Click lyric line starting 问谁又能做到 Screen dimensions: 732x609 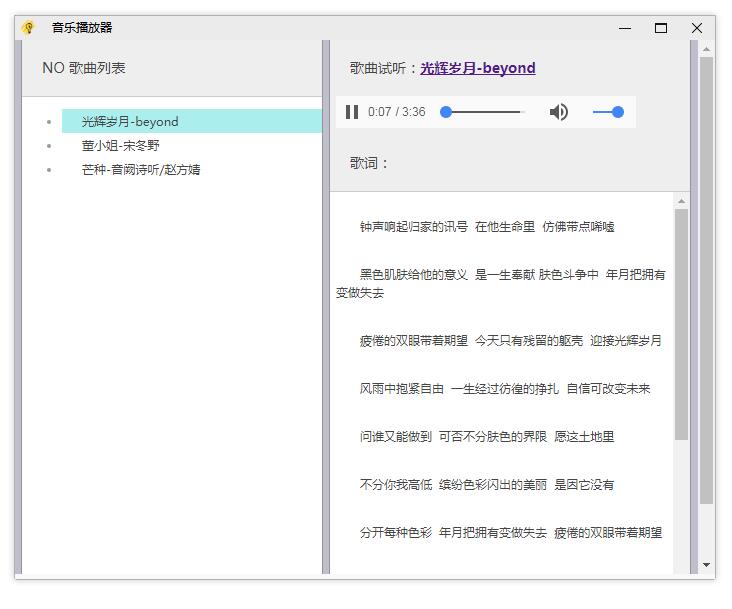tap(487, 437)
